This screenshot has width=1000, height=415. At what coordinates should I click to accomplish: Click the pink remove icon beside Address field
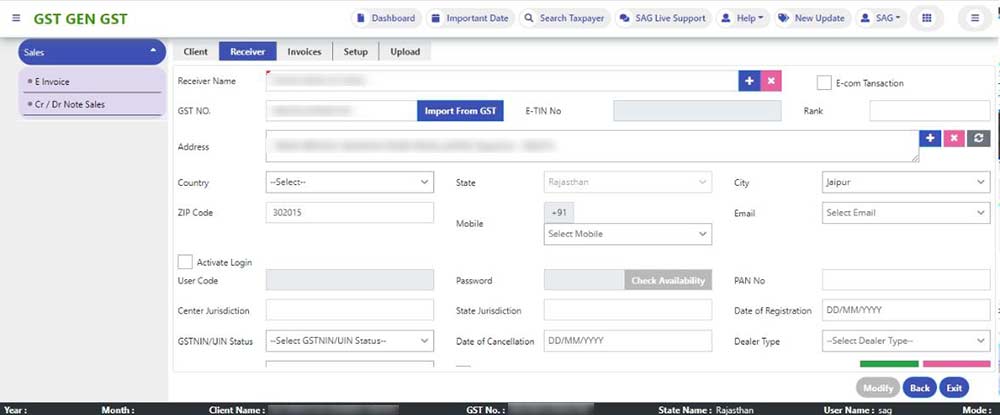click(954, 138)
